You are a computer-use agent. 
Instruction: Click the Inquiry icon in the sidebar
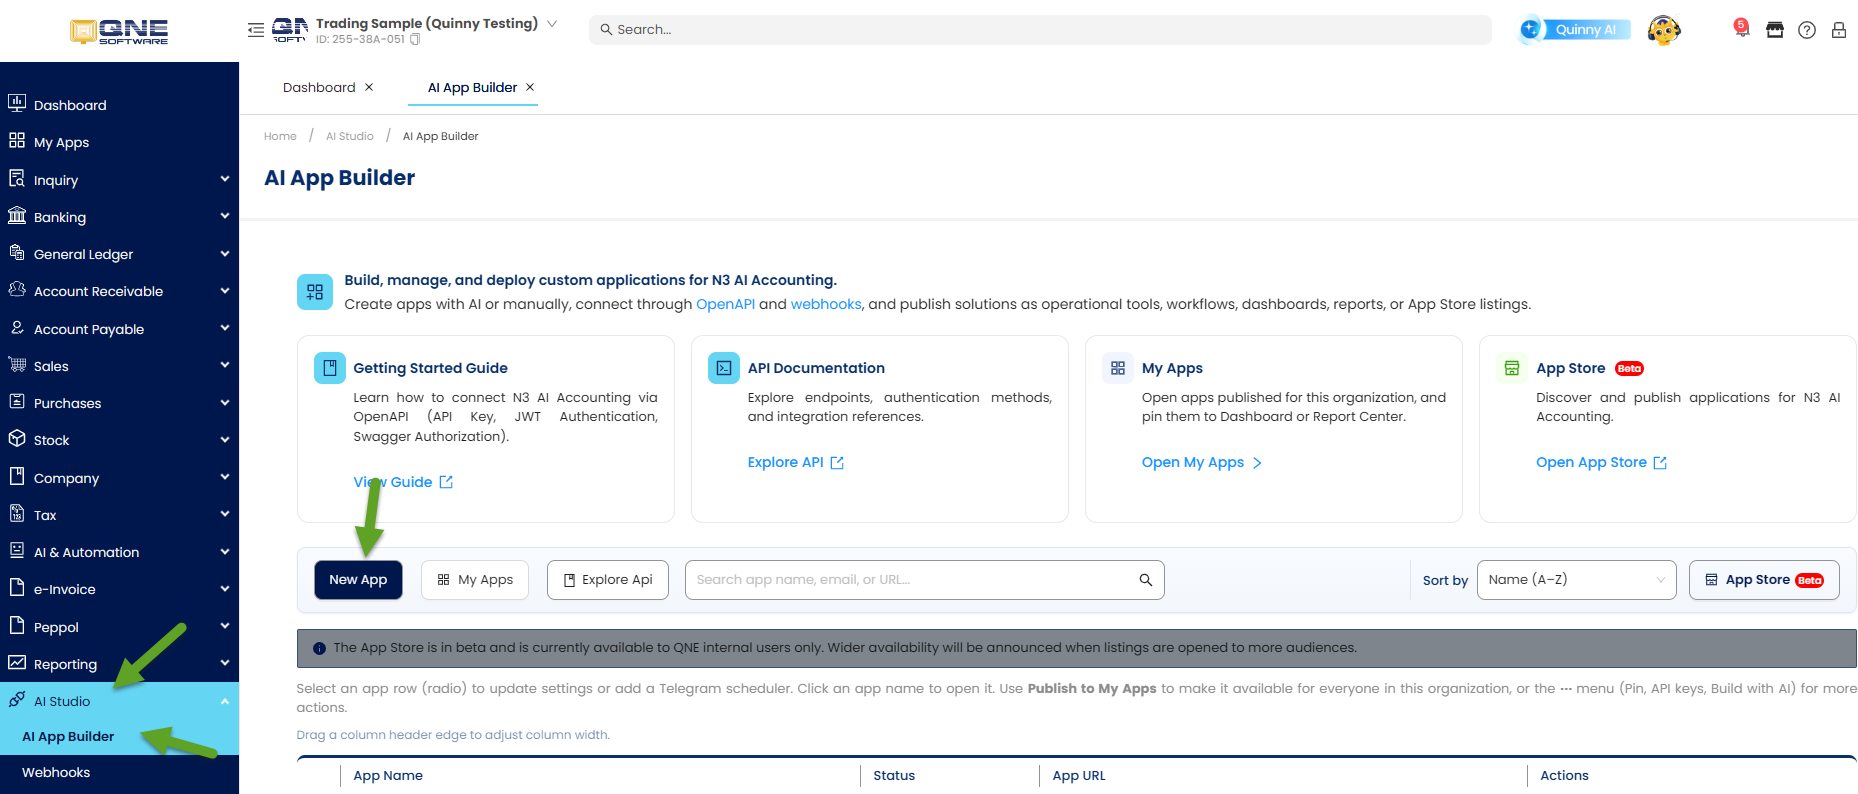(x=17, y=179)
